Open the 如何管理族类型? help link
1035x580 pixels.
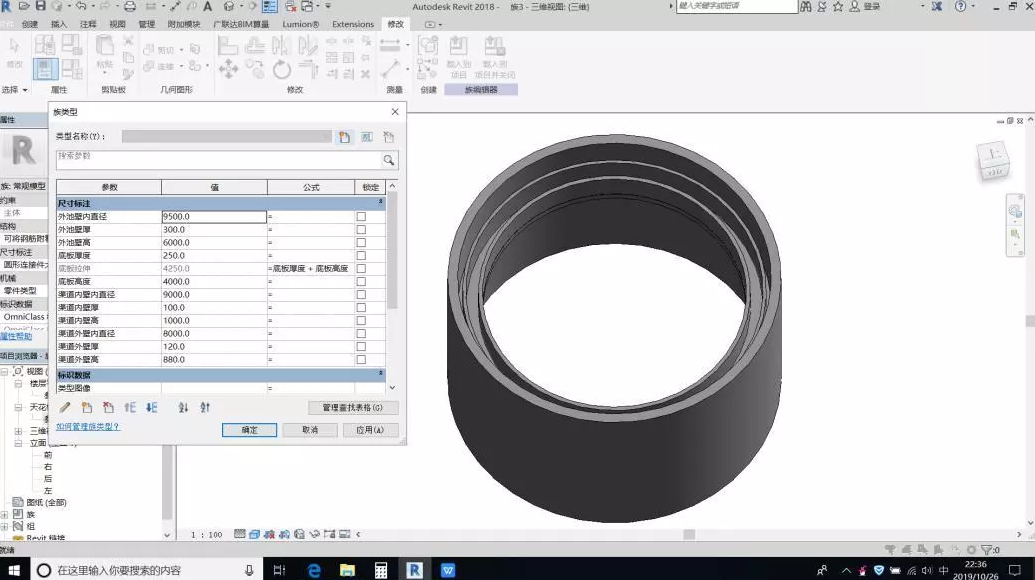coord(88,427)
